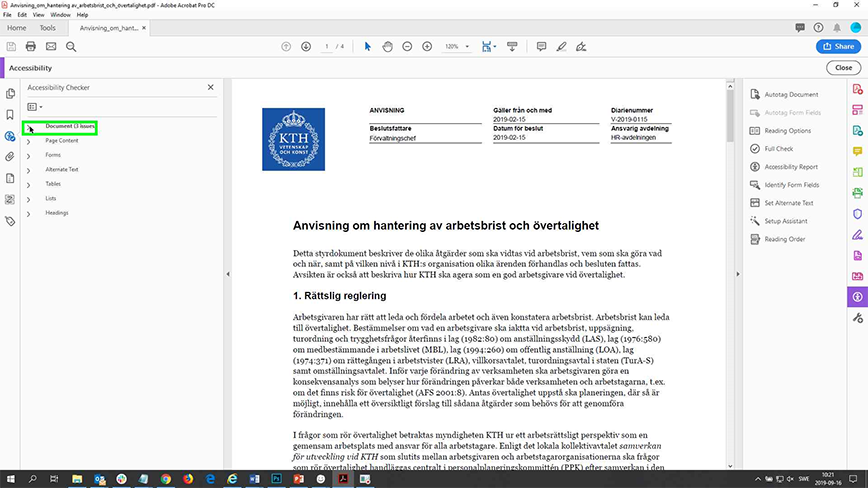The width and height of the screenshot is (868, 488).
Task: Open the Accessibility Checker panel icon
Action: (x=10, y=136)
